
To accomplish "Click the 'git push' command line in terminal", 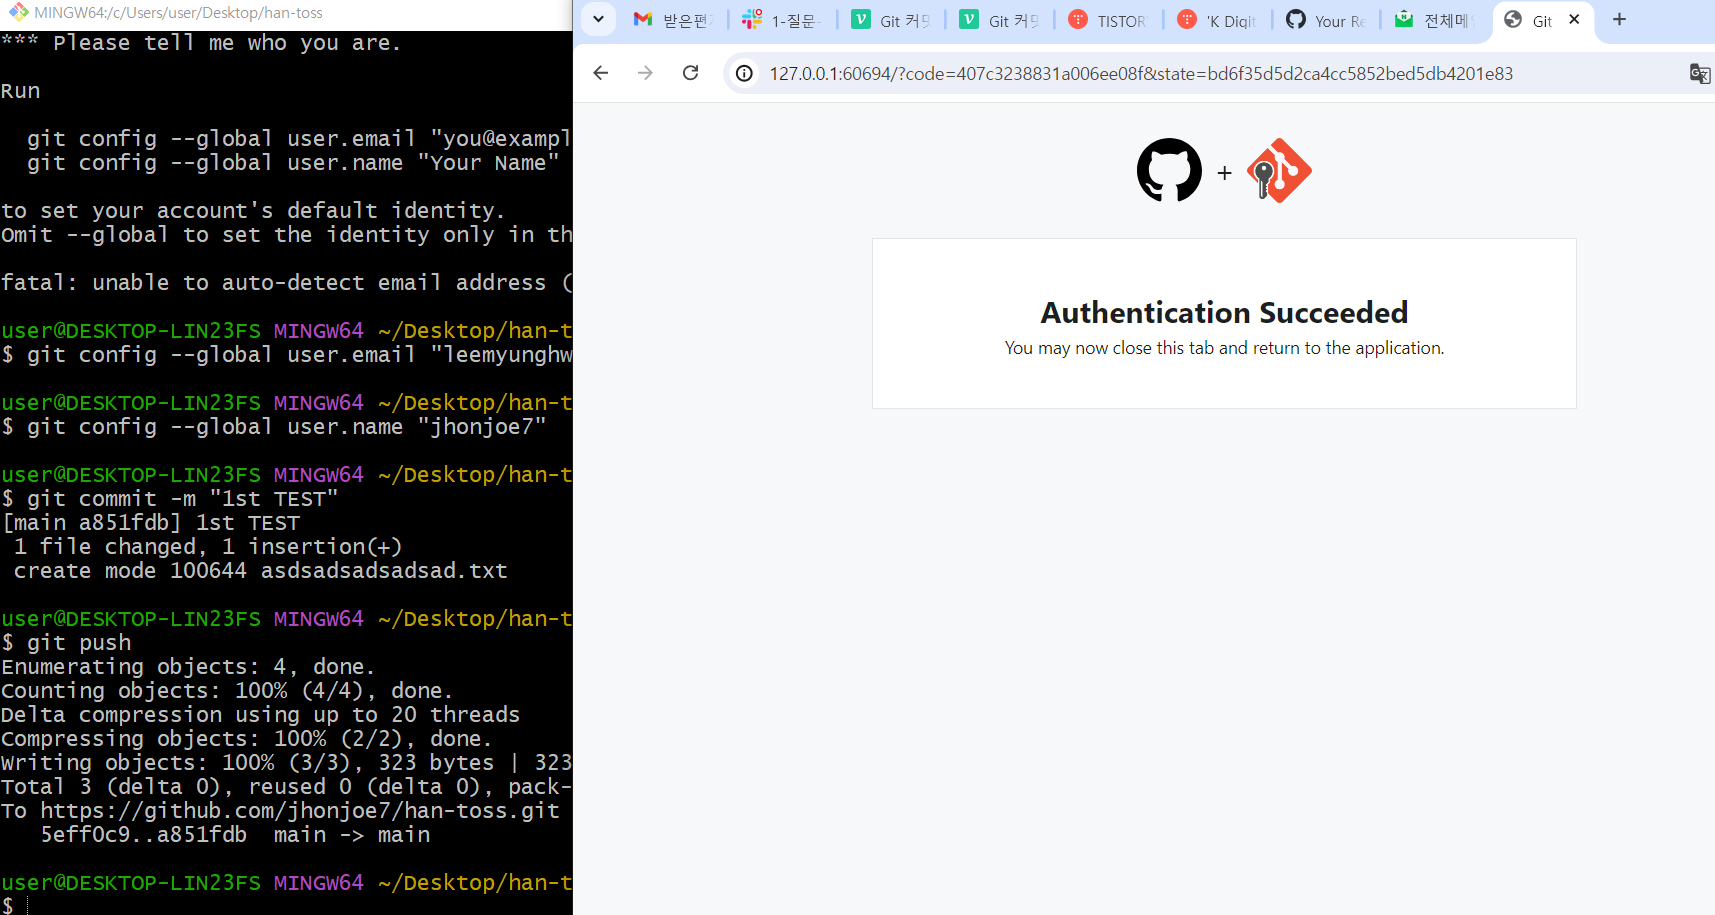I will pyautogui.click(x=67, y=642).
